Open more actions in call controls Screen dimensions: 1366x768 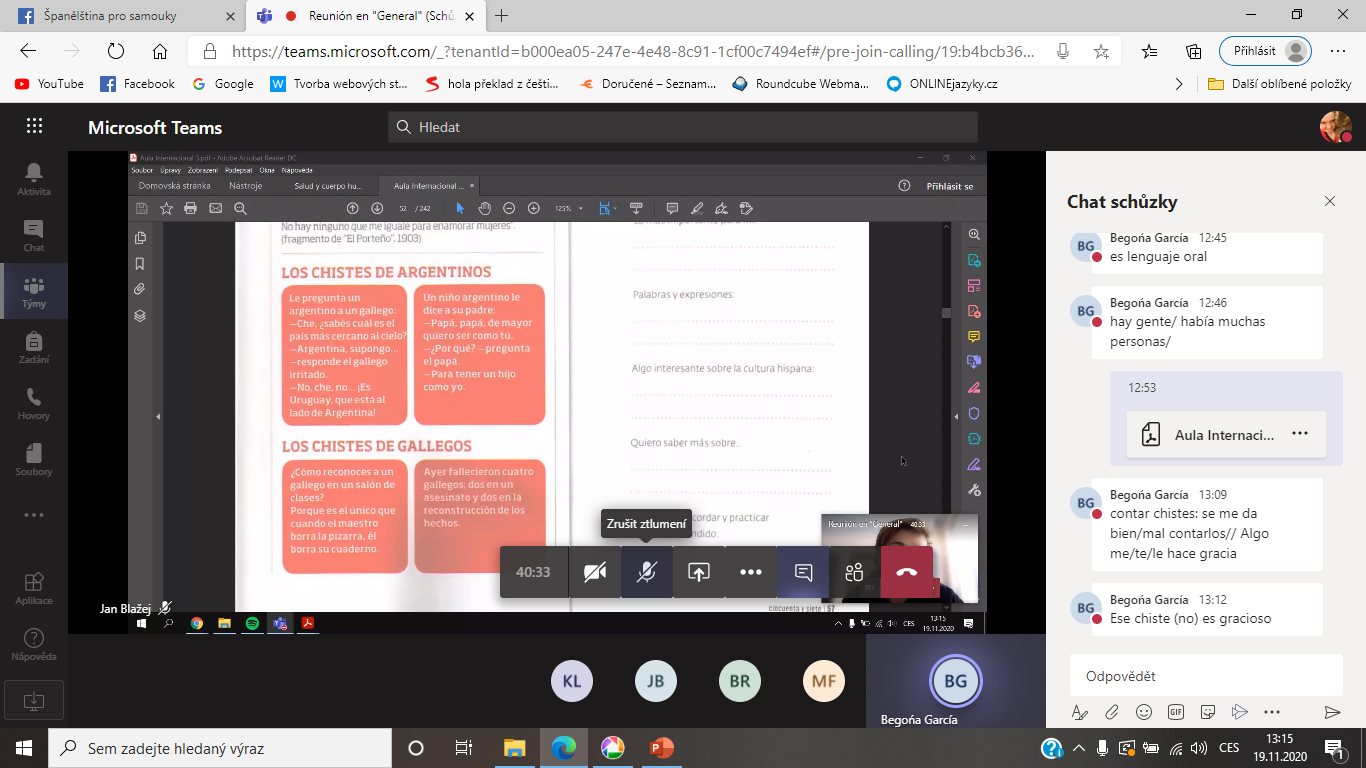point(751,572)
